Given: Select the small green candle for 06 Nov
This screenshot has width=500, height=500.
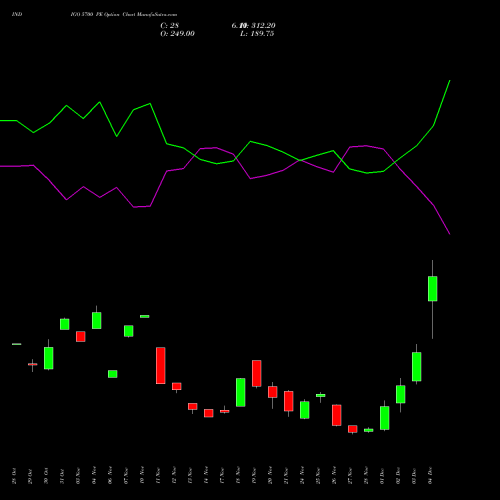Looking at the screenshot, I should [x=113, y=374].
